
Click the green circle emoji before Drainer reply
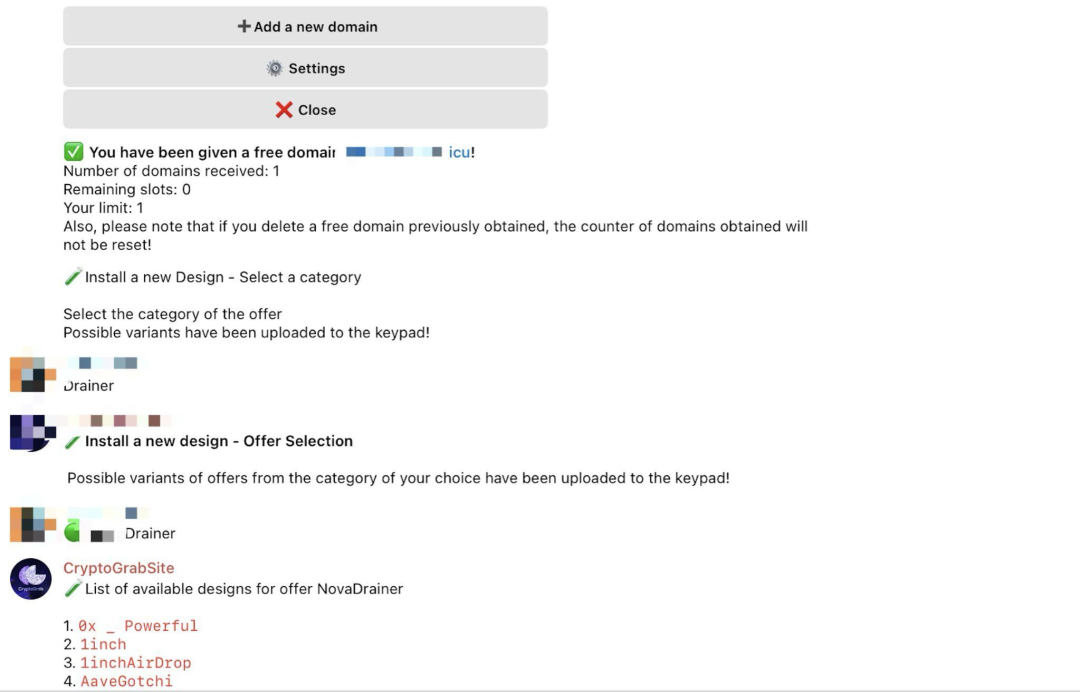tap(72, 532)
